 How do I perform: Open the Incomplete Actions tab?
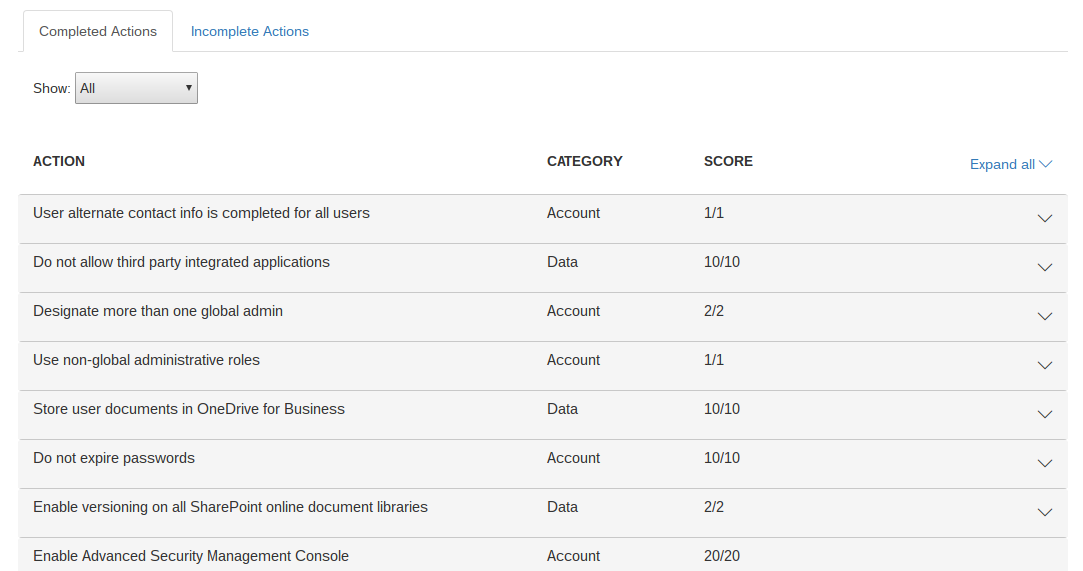click(249, 31)
